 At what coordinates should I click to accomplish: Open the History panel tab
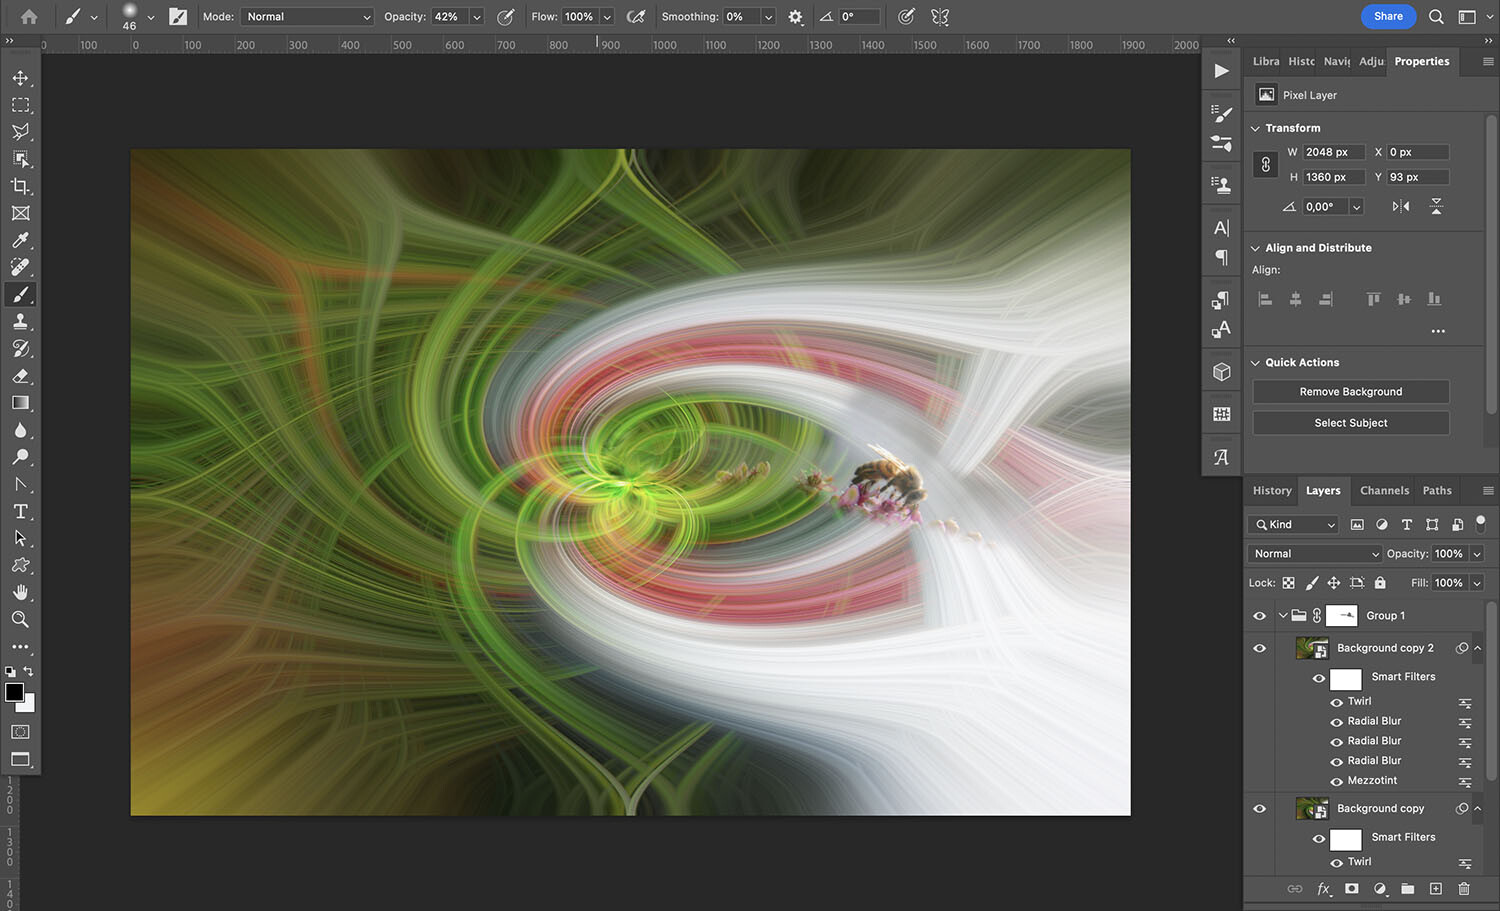1271,490
